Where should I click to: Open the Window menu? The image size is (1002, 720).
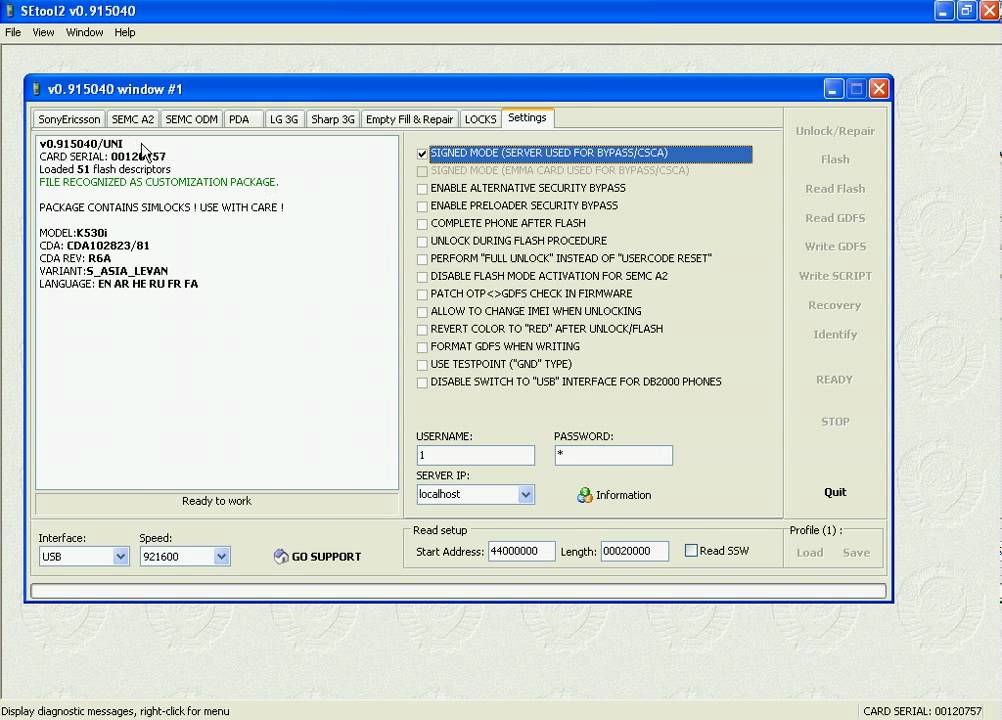(x=84, y=32)
